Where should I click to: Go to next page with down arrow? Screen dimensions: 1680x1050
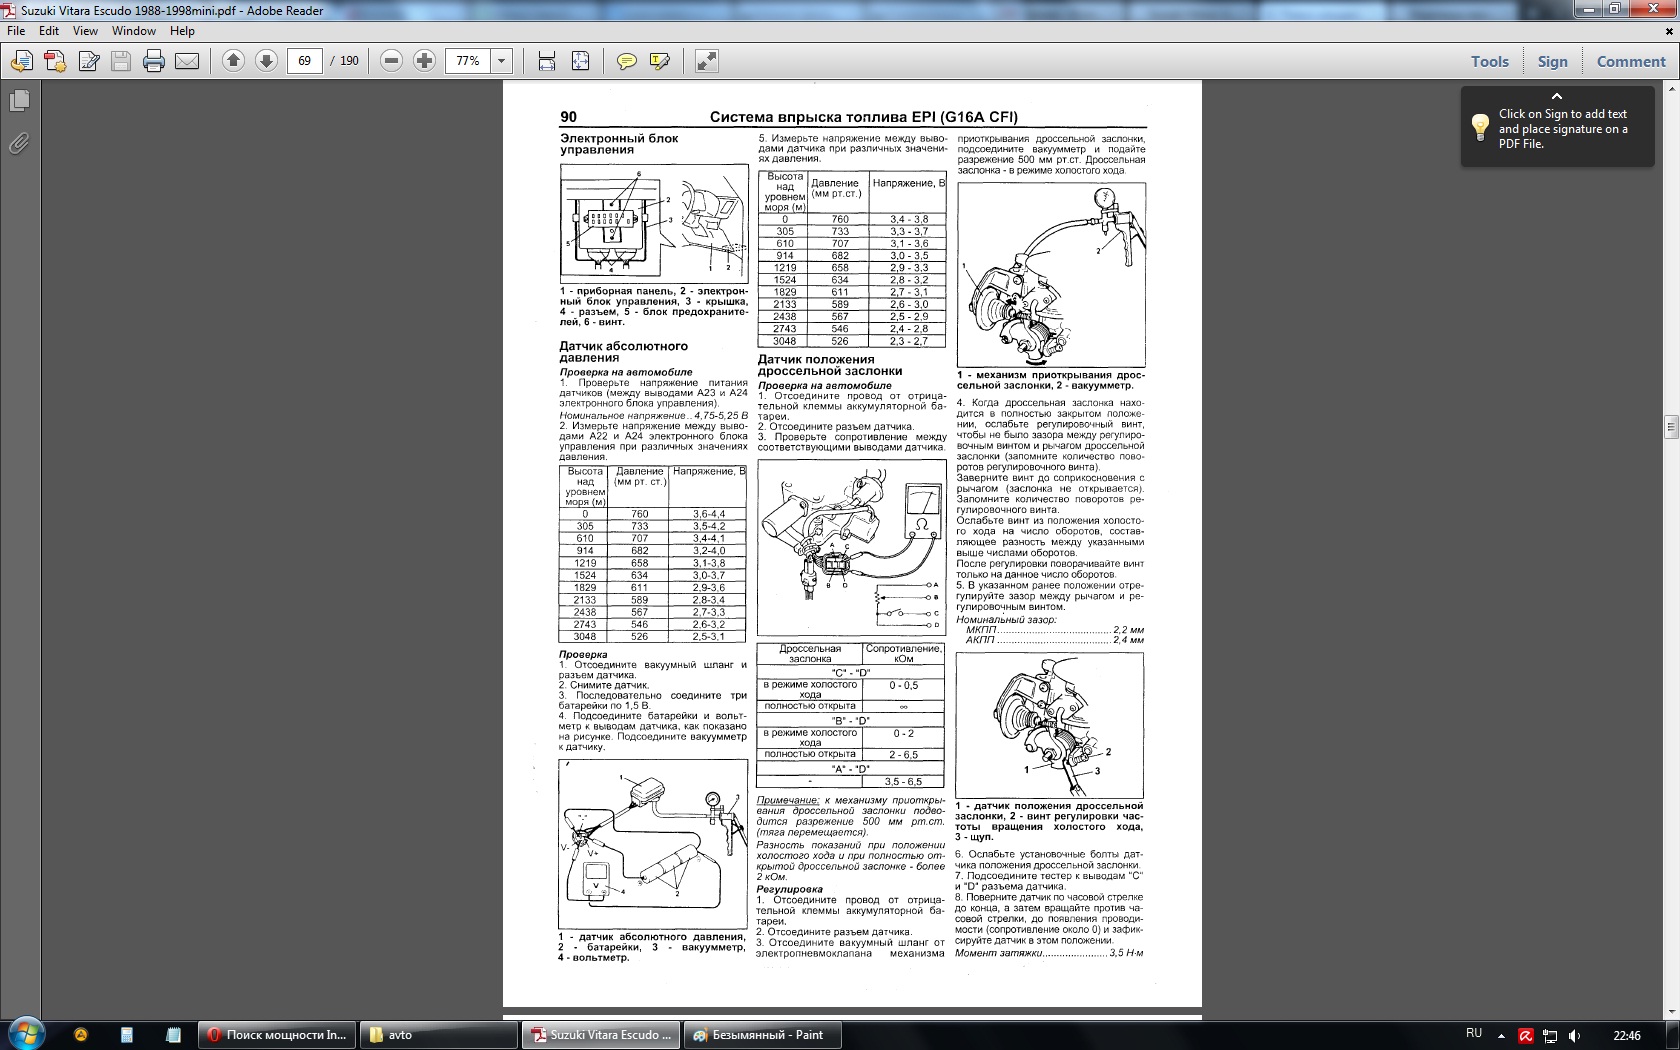(266, 61)
